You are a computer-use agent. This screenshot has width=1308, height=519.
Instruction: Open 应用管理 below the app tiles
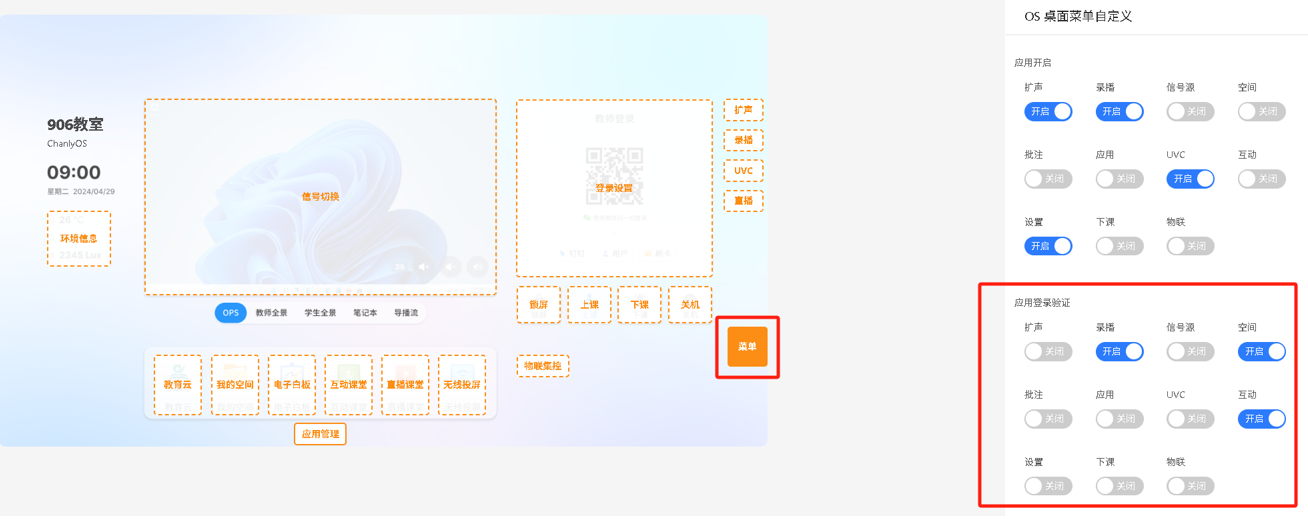pyautogui.click(x=320, y=434)
